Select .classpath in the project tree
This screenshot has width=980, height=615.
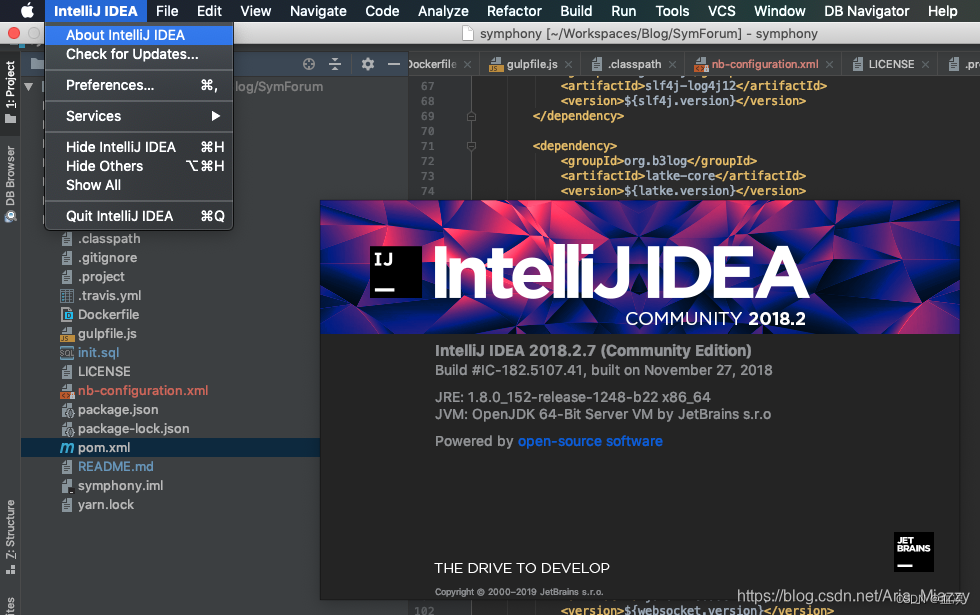pos(109,239)
